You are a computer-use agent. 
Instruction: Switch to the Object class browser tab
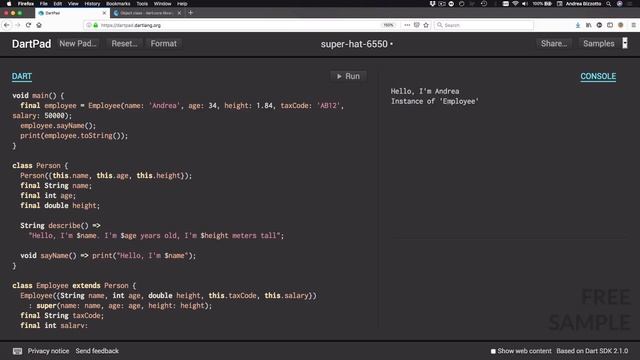coord(147,13)
